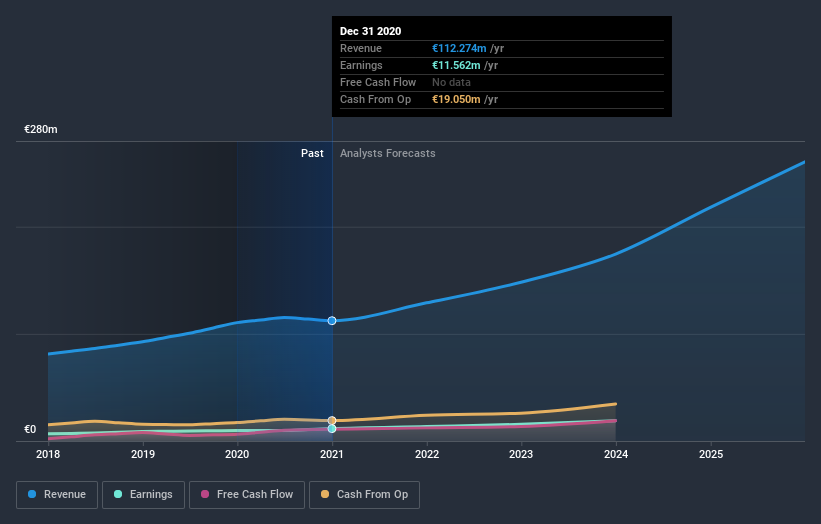Viewport: 821px width, 524px height.
Task: Toggle the Earnings series legend button
Action: (143, 495)
